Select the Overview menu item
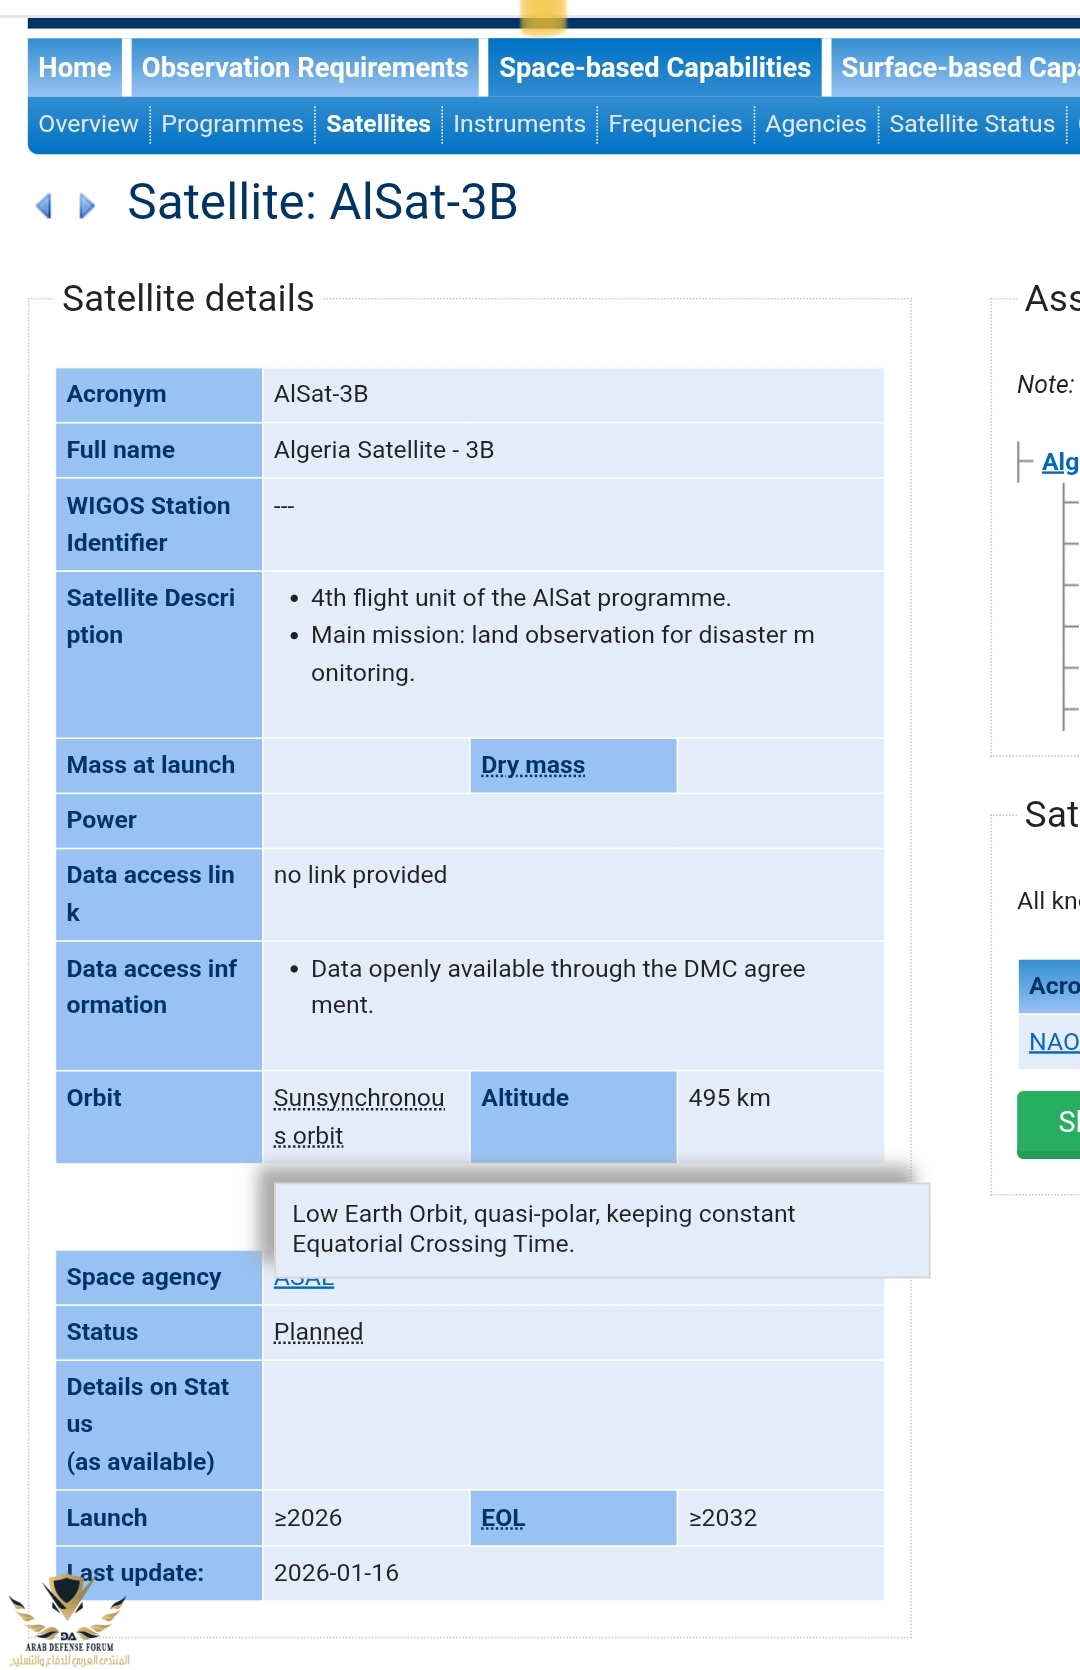Screen dimensions: 1080x1670 click(88, 124)
